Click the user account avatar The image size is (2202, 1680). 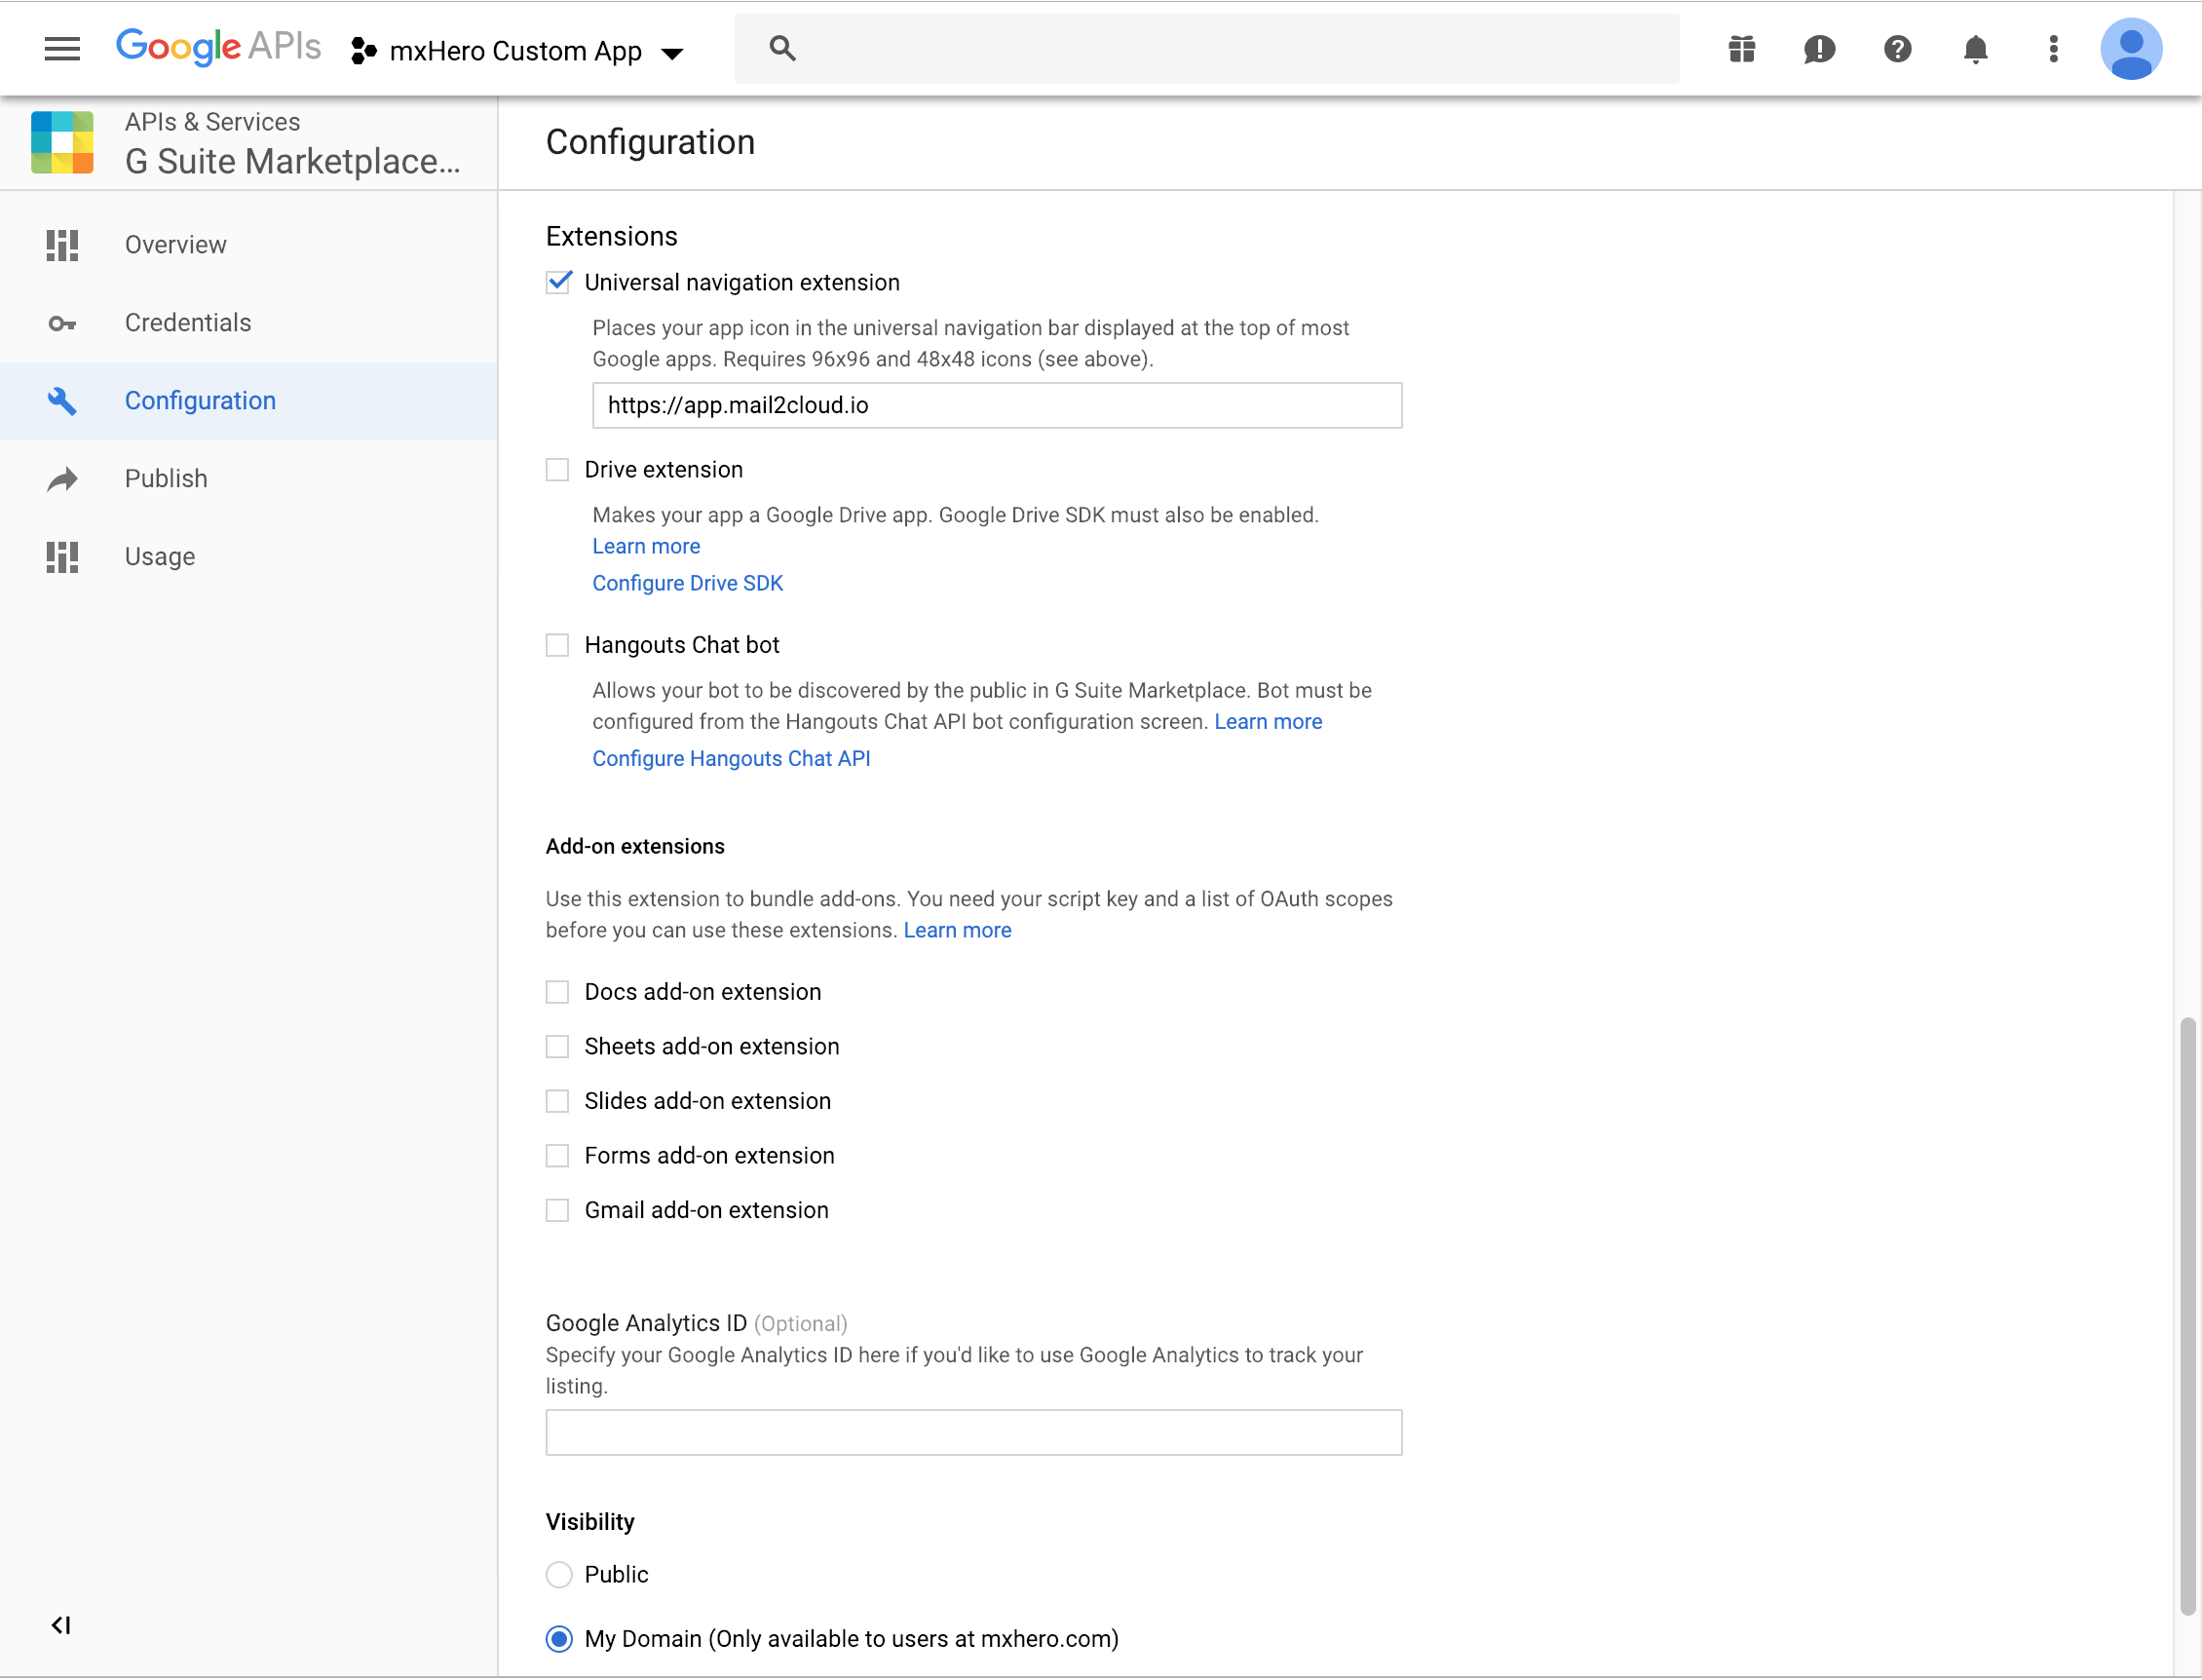click(x=2131, y=49)
